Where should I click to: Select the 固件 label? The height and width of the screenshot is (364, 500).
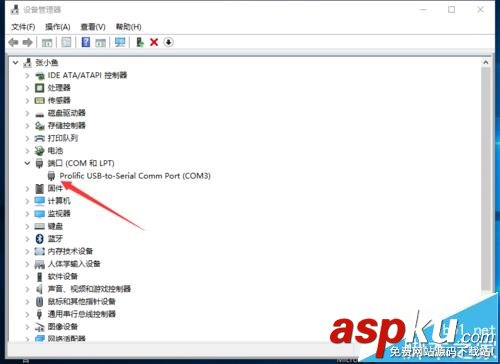pyautogui.click(x=55, y=189)
